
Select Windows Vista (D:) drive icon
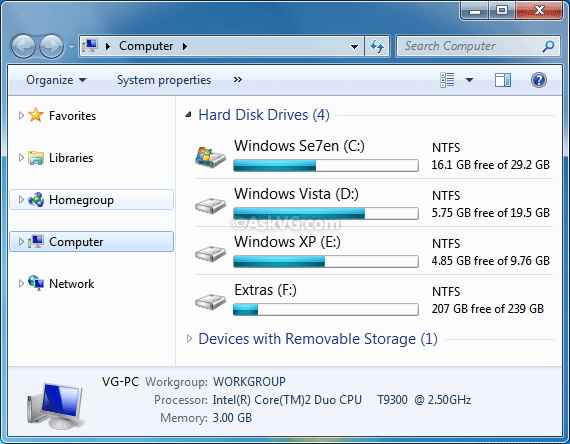click(x=210, y=206)
